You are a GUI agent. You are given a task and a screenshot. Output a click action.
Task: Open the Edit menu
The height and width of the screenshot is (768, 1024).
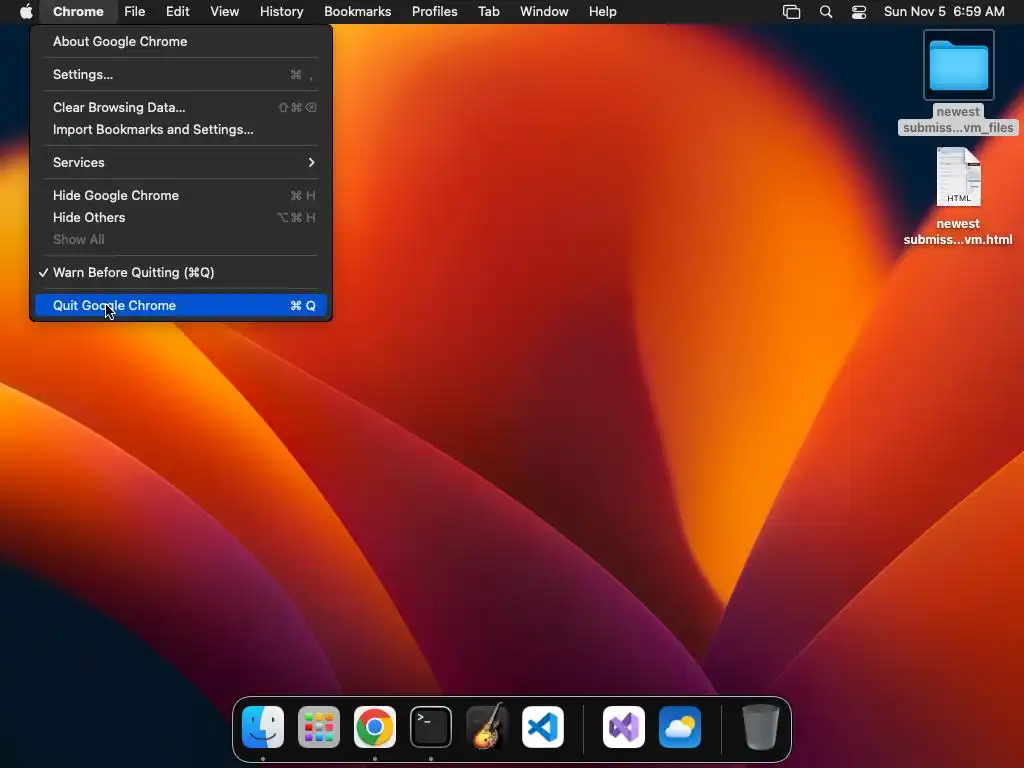coord(178,12)
